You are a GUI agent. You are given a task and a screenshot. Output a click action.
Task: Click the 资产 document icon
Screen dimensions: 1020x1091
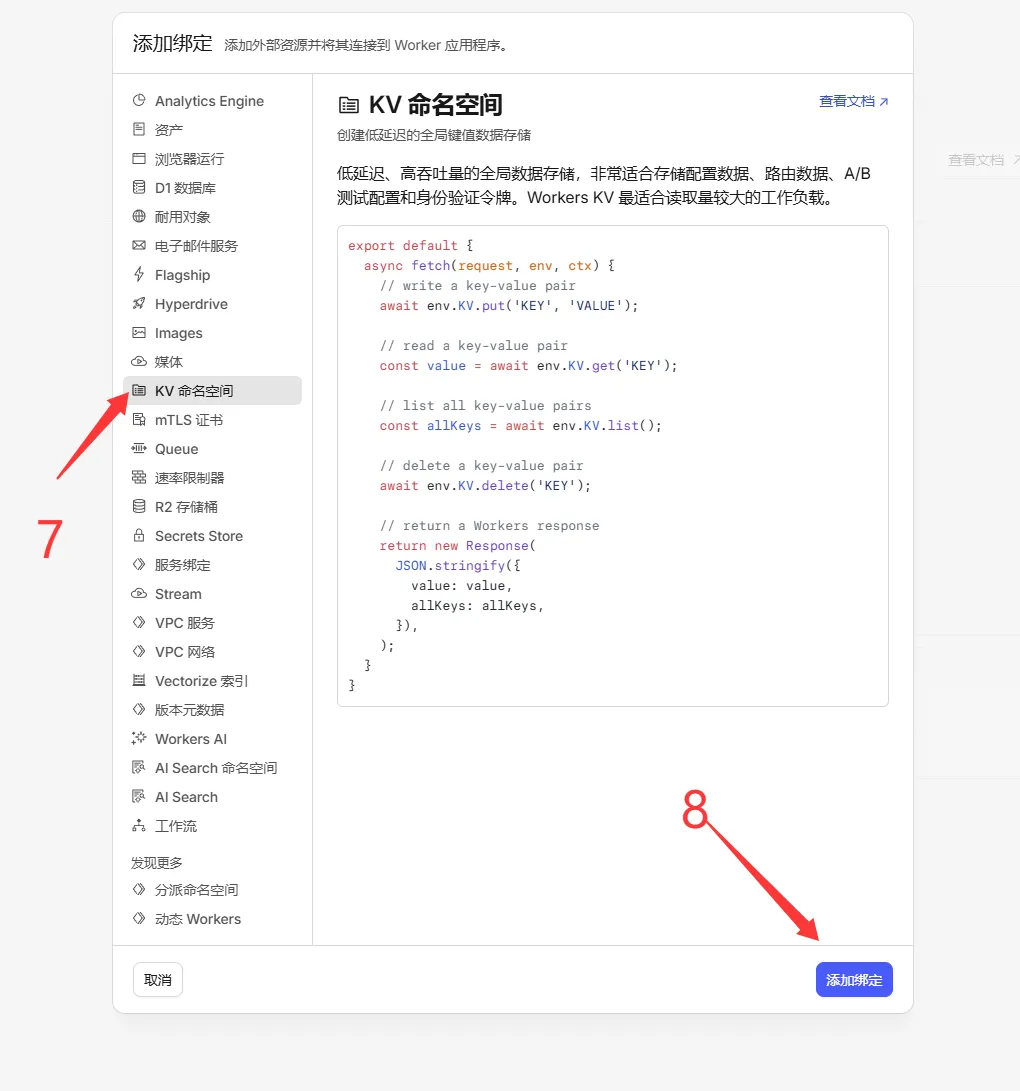[139, 129]
